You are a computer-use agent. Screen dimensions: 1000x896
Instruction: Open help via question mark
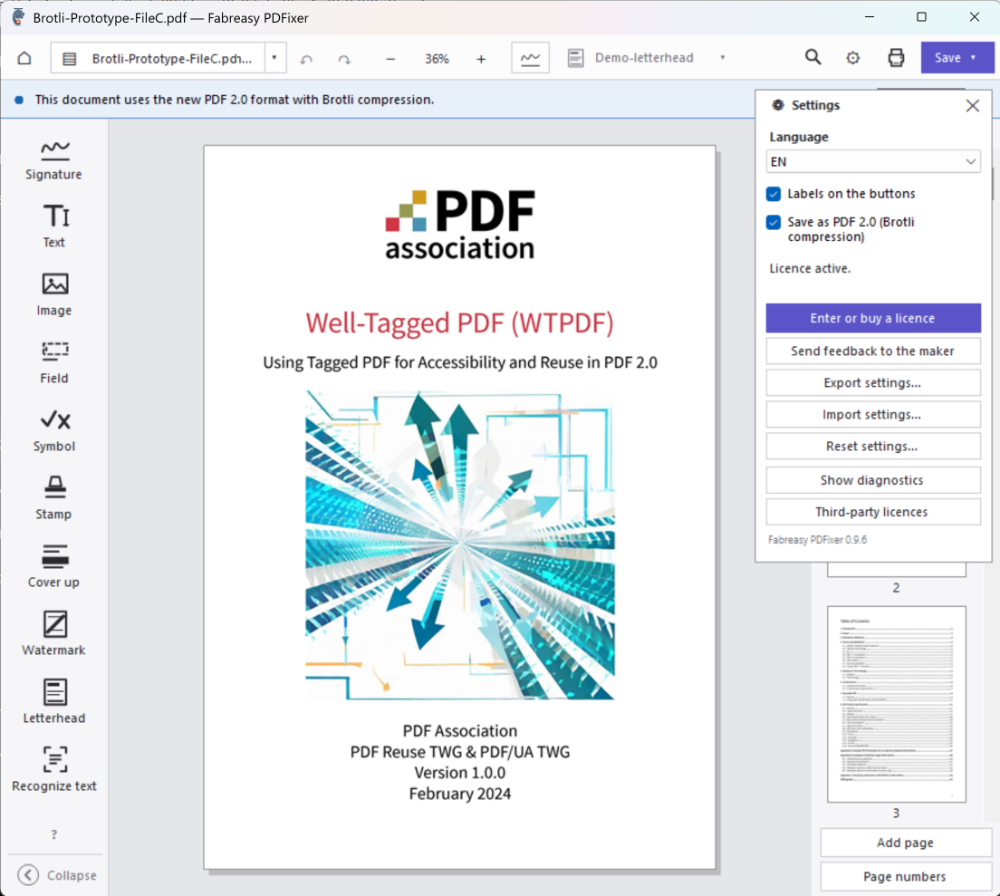54,834
